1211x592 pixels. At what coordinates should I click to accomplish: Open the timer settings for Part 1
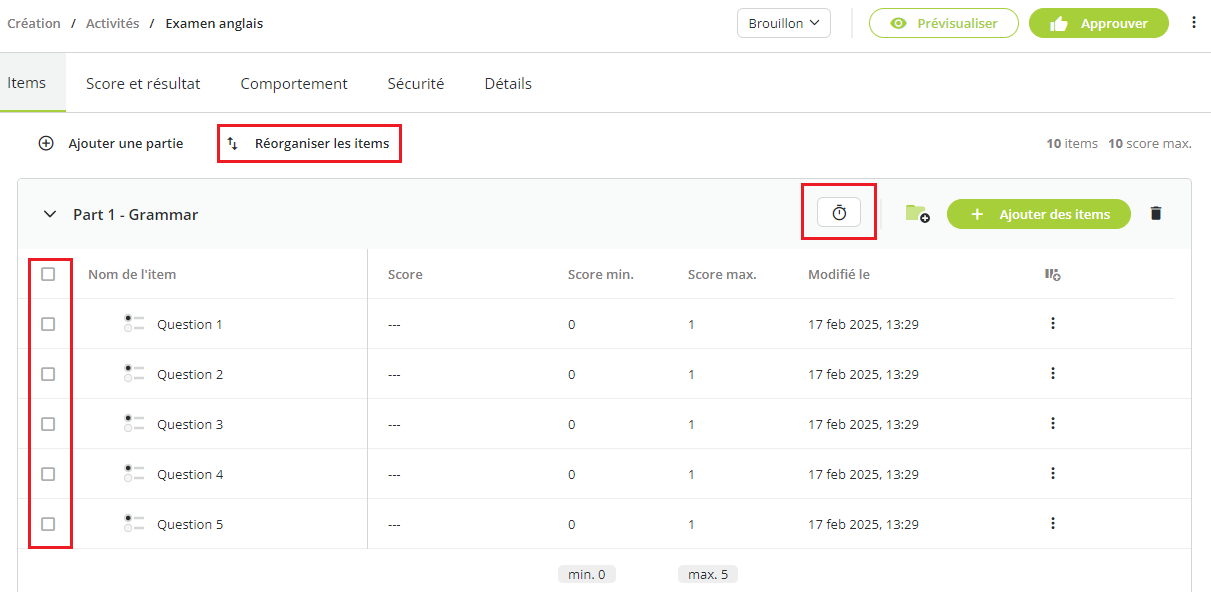839,212
